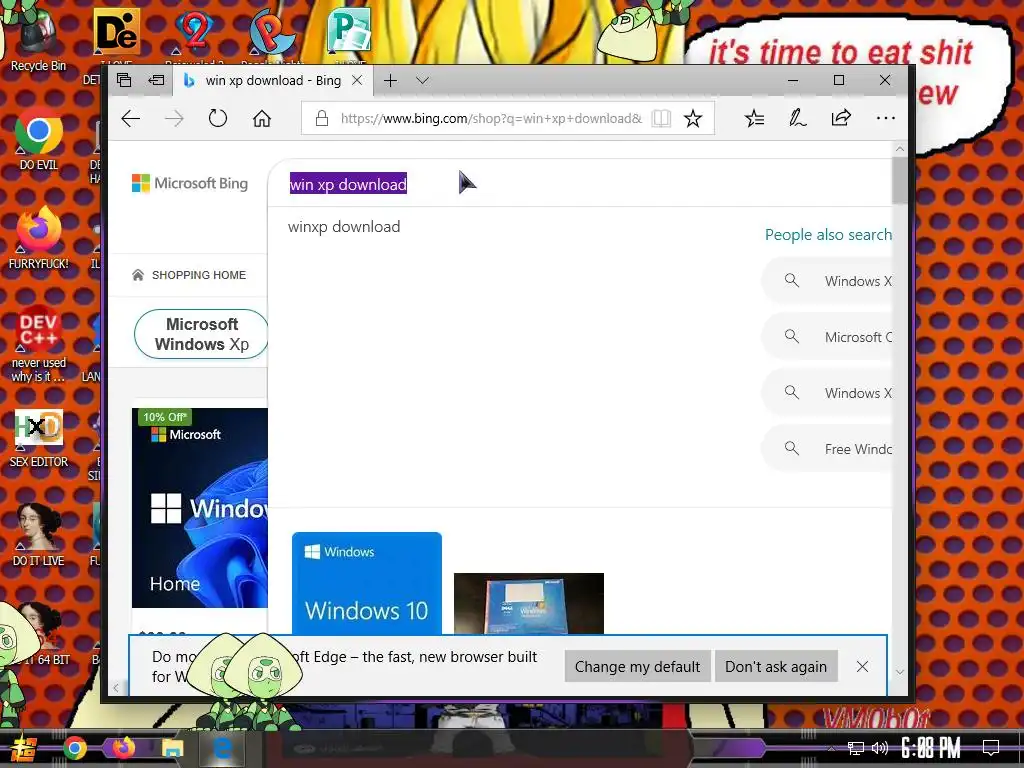Open the Dev C++ desktop shortcut
This screenshot has height=768, width=1024.
(39, 344)
